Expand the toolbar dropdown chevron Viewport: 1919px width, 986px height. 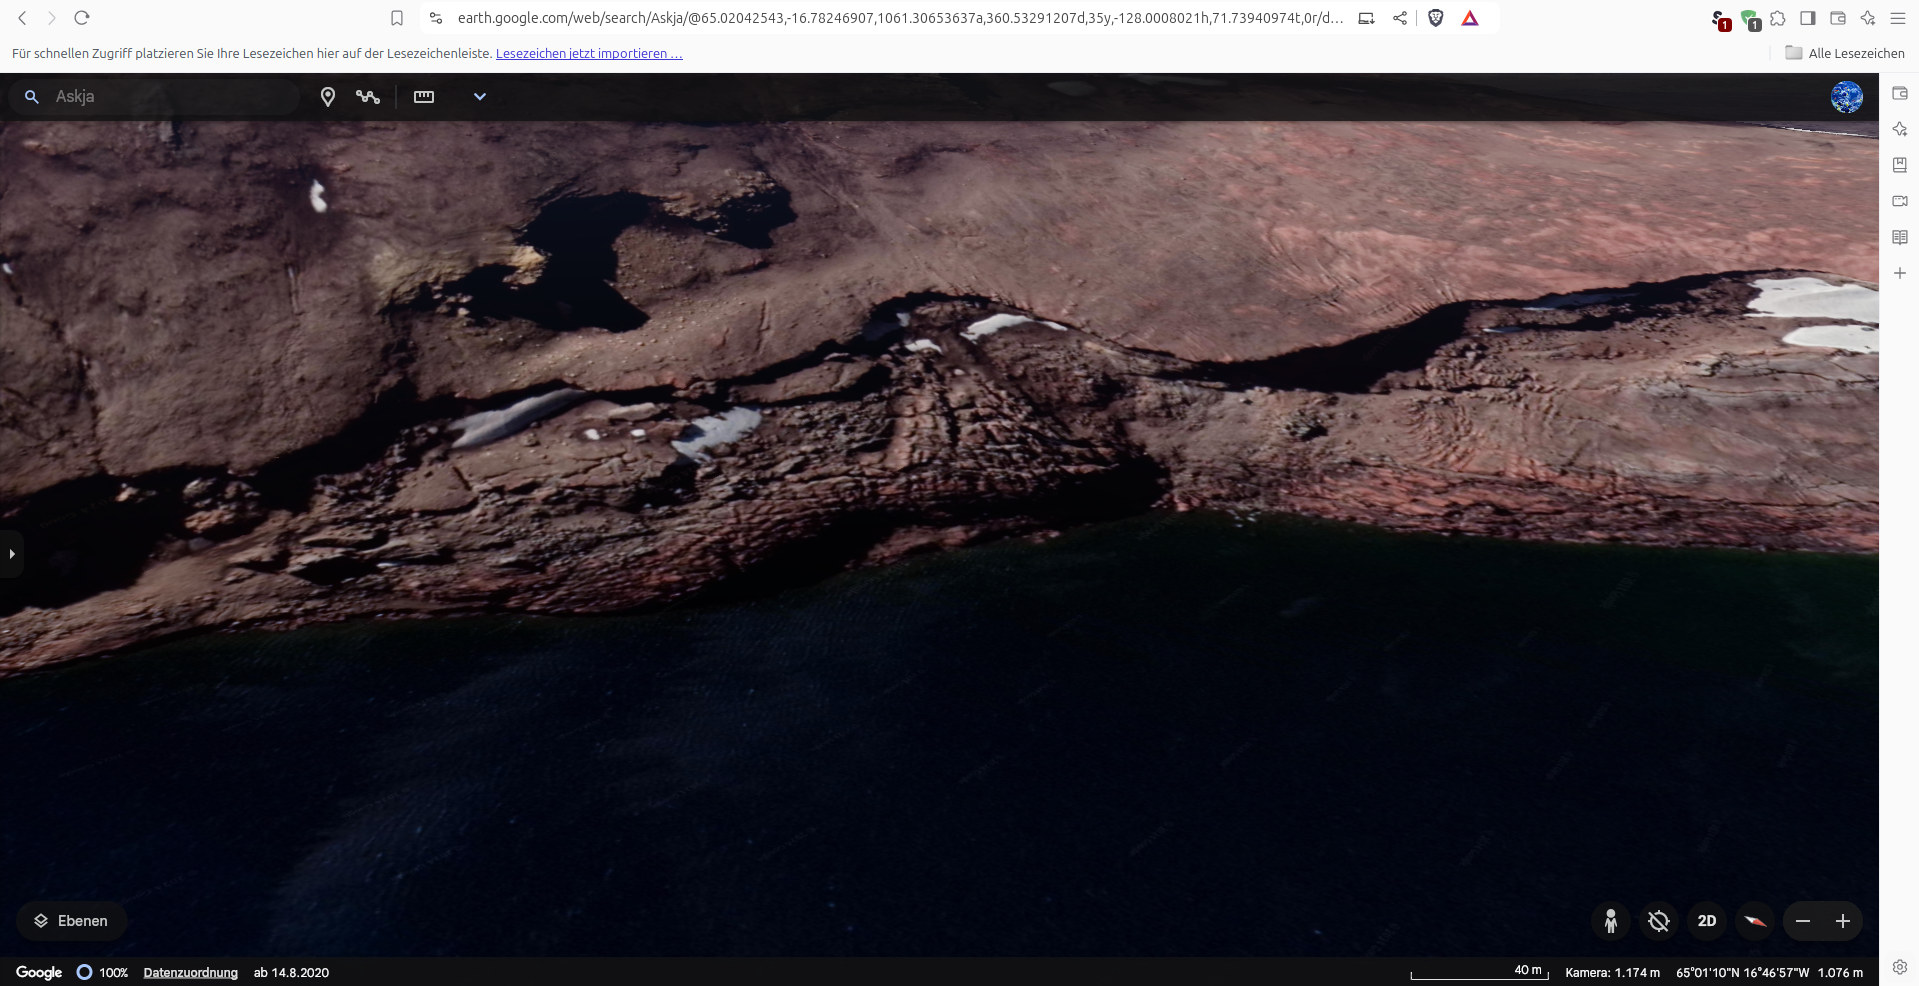pyautogui.click(x=480, y=97)
